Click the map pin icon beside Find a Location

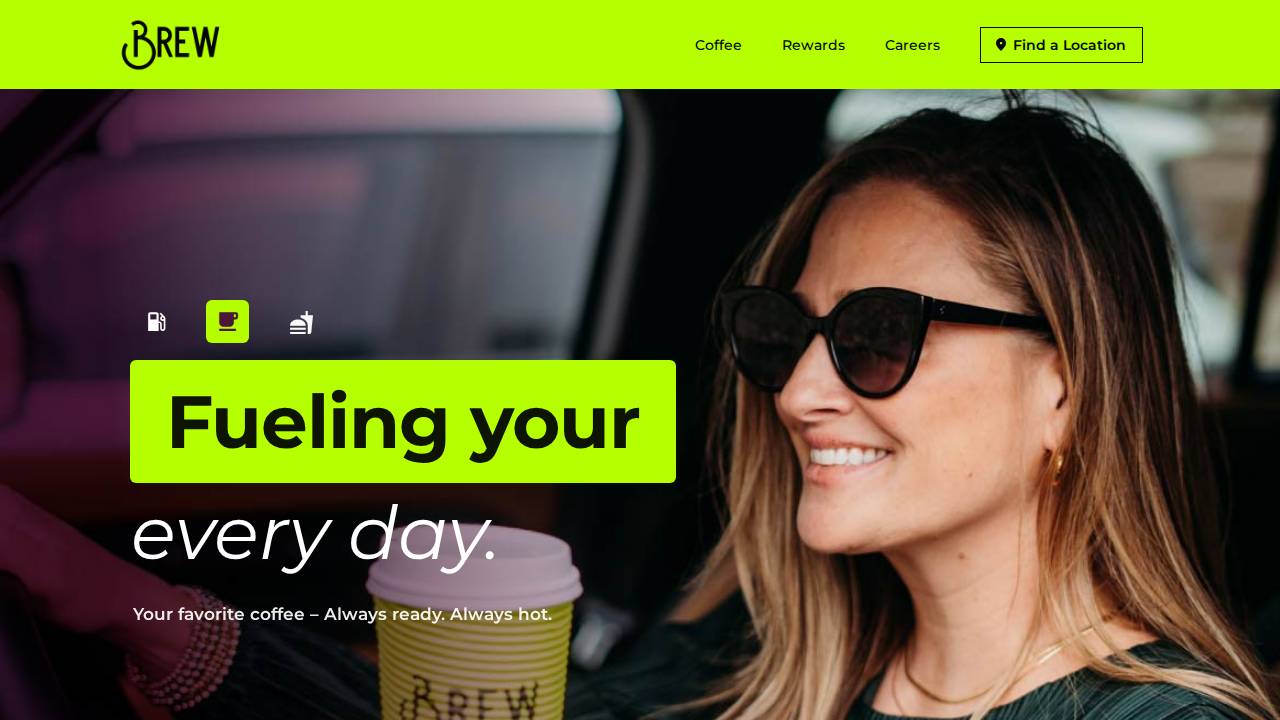click(1001, 45)
